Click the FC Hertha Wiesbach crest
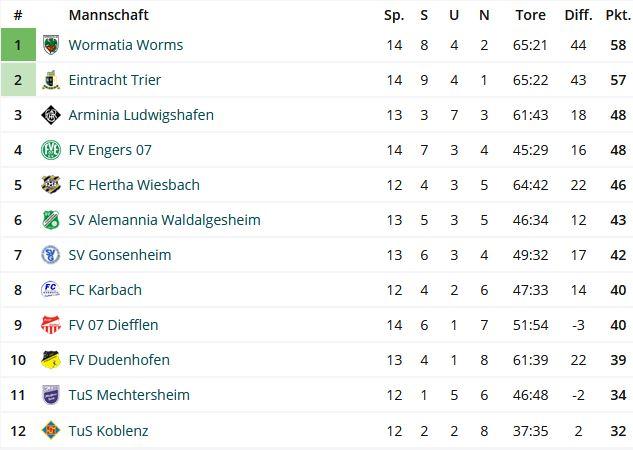 51,185
